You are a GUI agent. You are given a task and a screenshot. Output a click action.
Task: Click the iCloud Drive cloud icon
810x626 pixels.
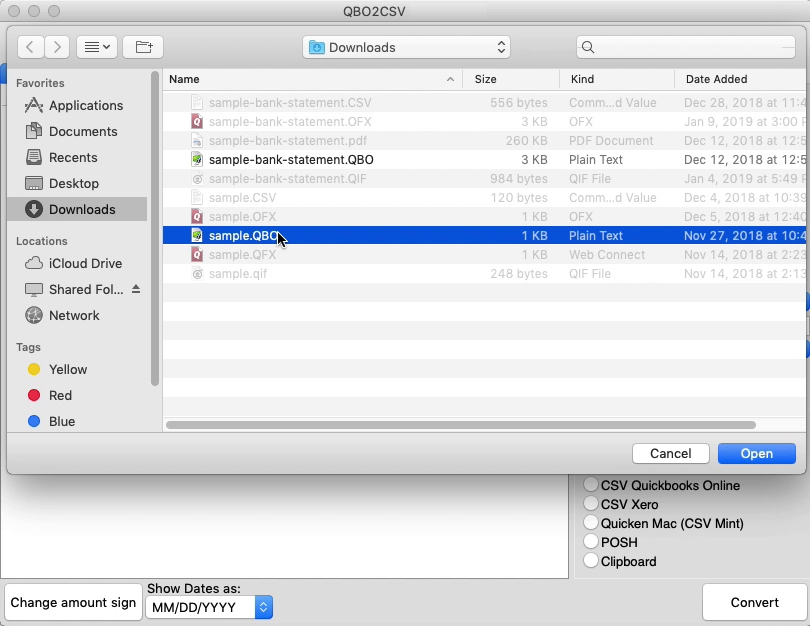click(34, 263)
